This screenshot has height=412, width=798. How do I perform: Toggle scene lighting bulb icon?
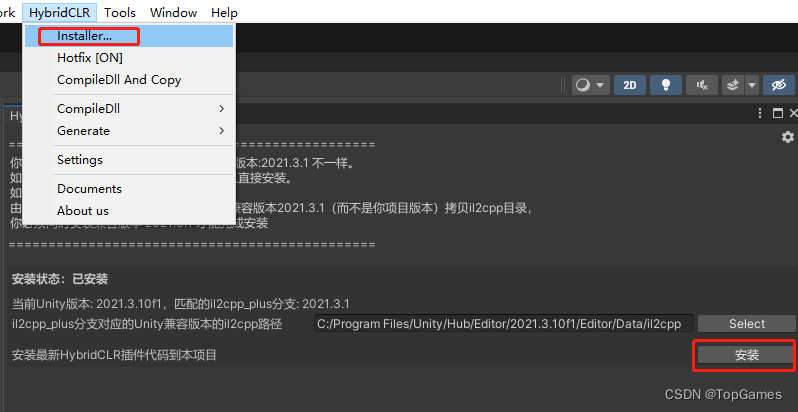click(666, 85)
